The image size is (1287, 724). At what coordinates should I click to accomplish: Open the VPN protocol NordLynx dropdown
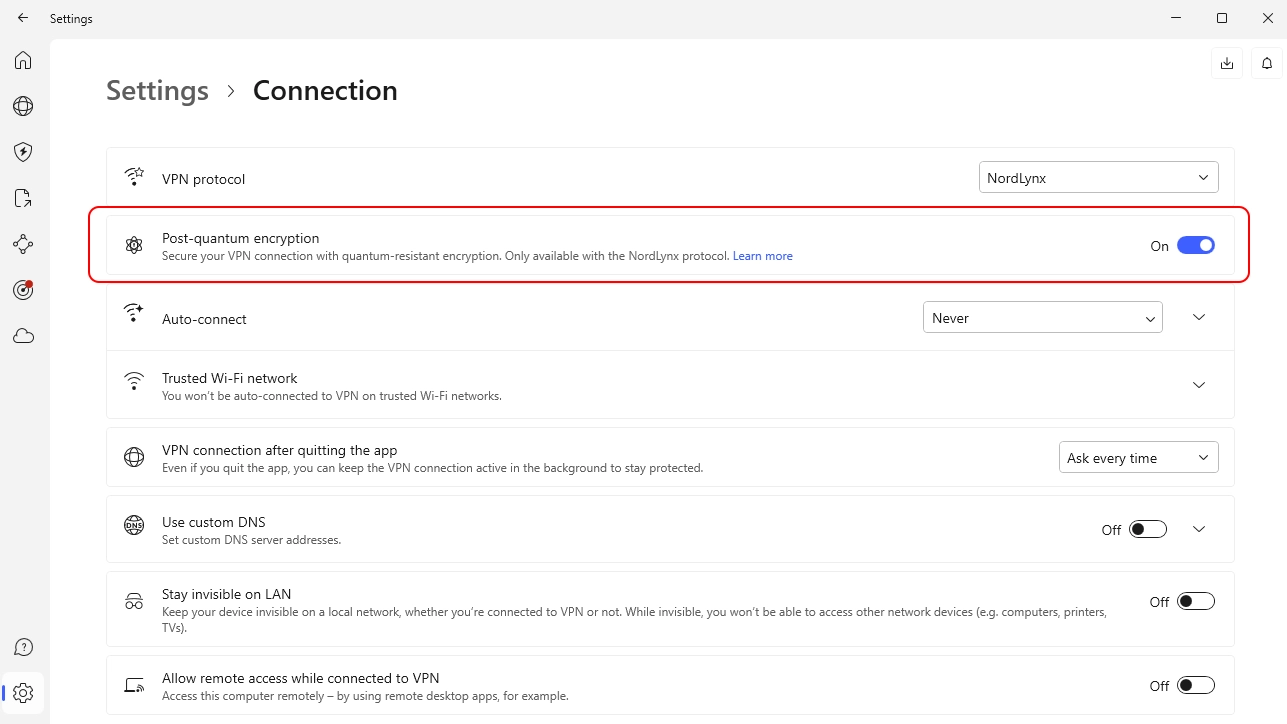[x=1098, y=178]
